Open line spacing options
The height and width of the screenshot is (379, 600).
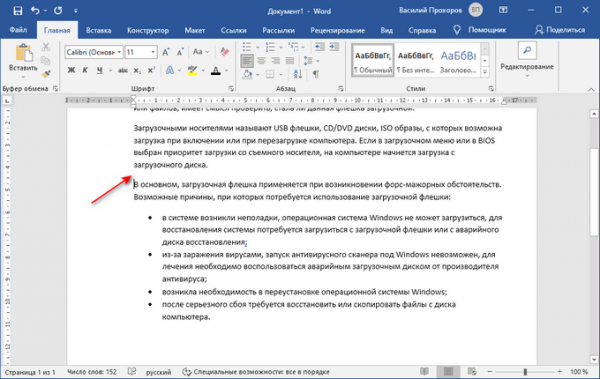[x=308, y=60]
